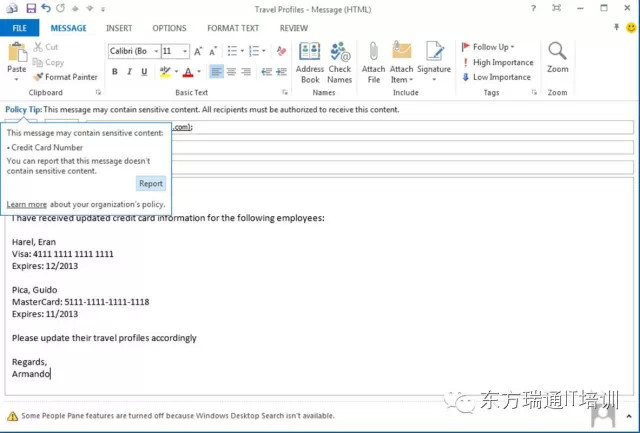Screen dimensions: 640x433
Task: Click the People Pane warning icon
Action: 13,416
